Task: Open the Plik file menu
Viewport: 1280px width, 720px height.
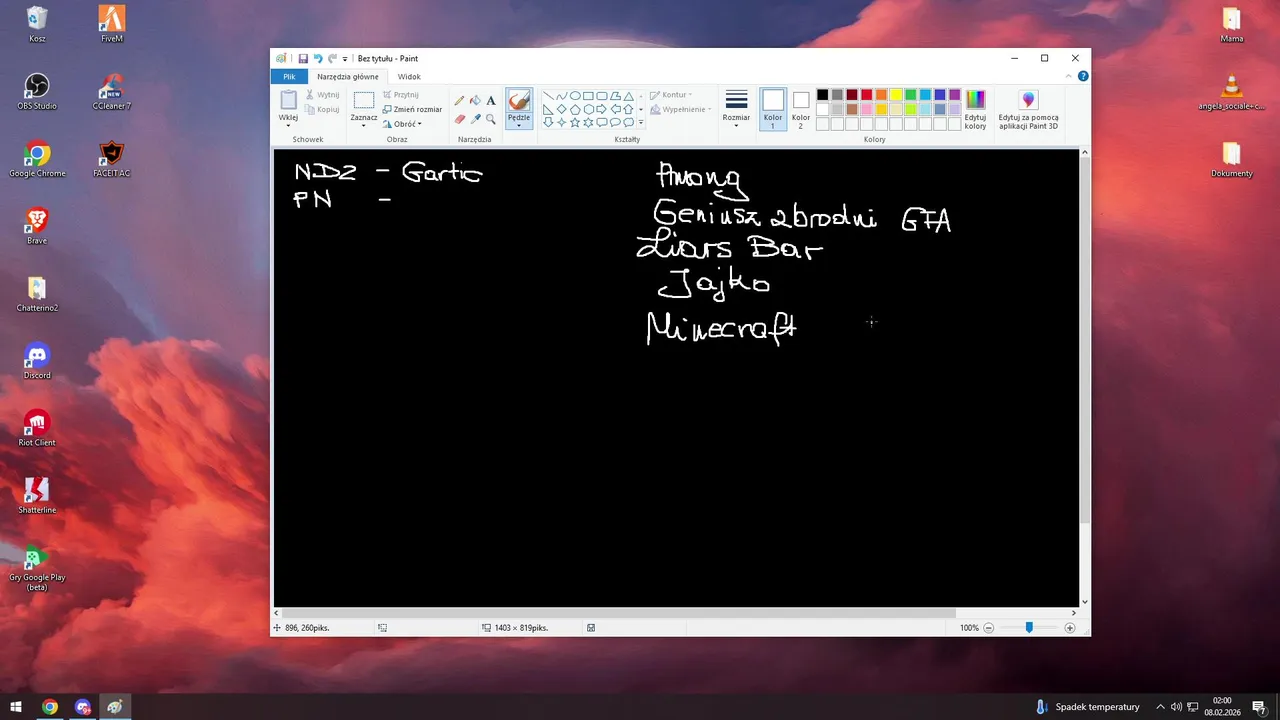Action: click(289, 76)
